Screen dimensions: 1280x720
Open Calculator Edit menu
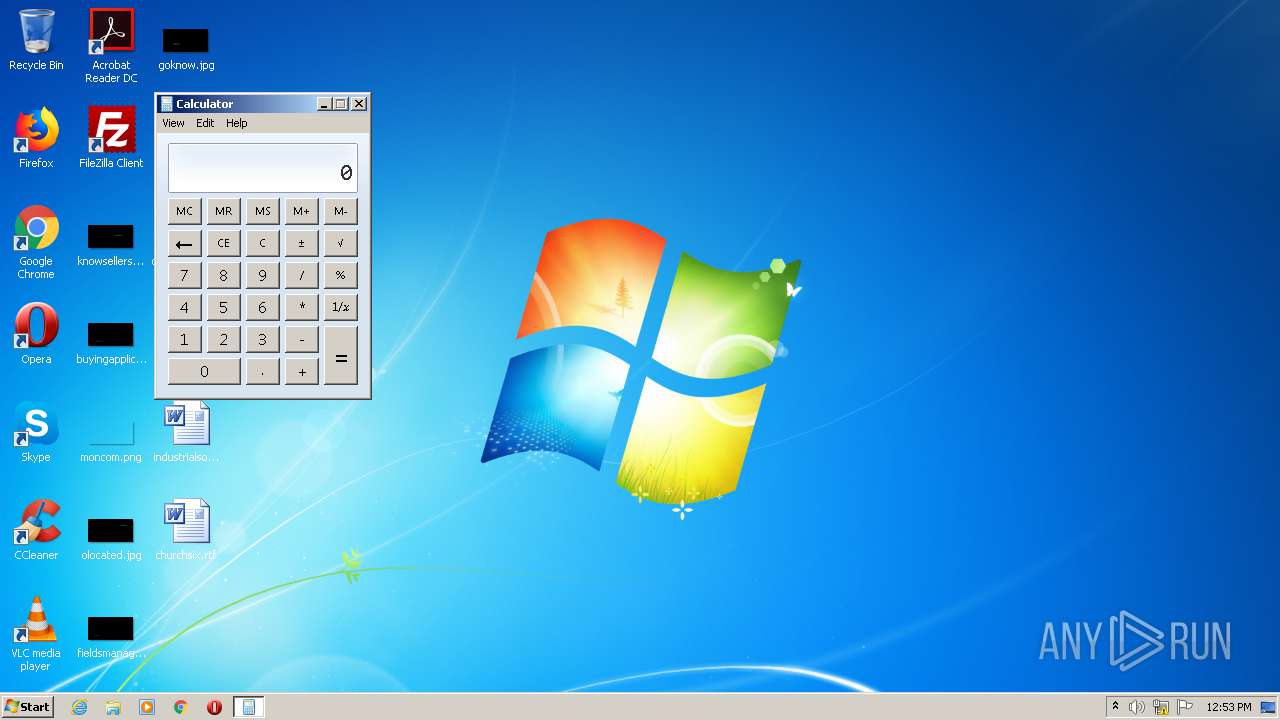pyautogui.click(x=205, y=123)
